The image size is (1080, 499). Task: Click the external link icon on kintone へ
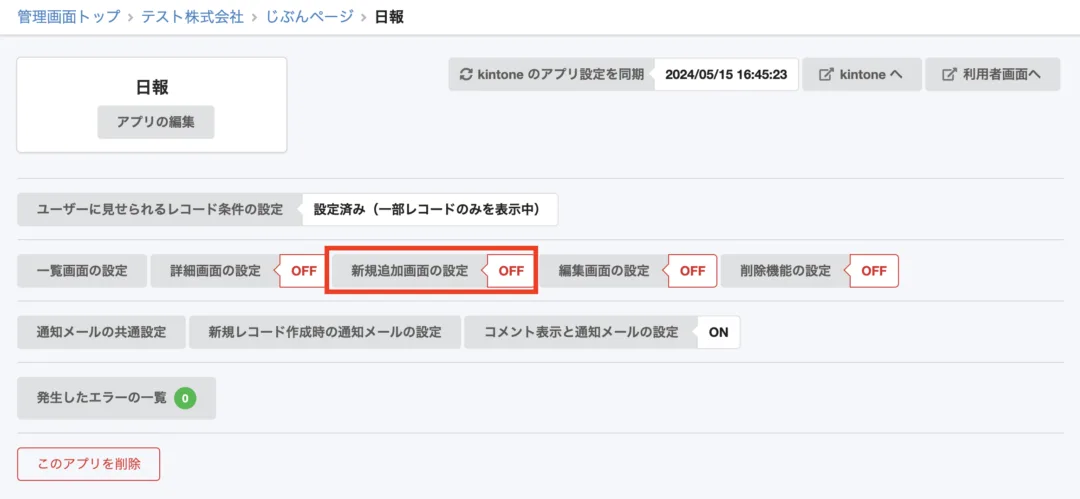[826, 74]
